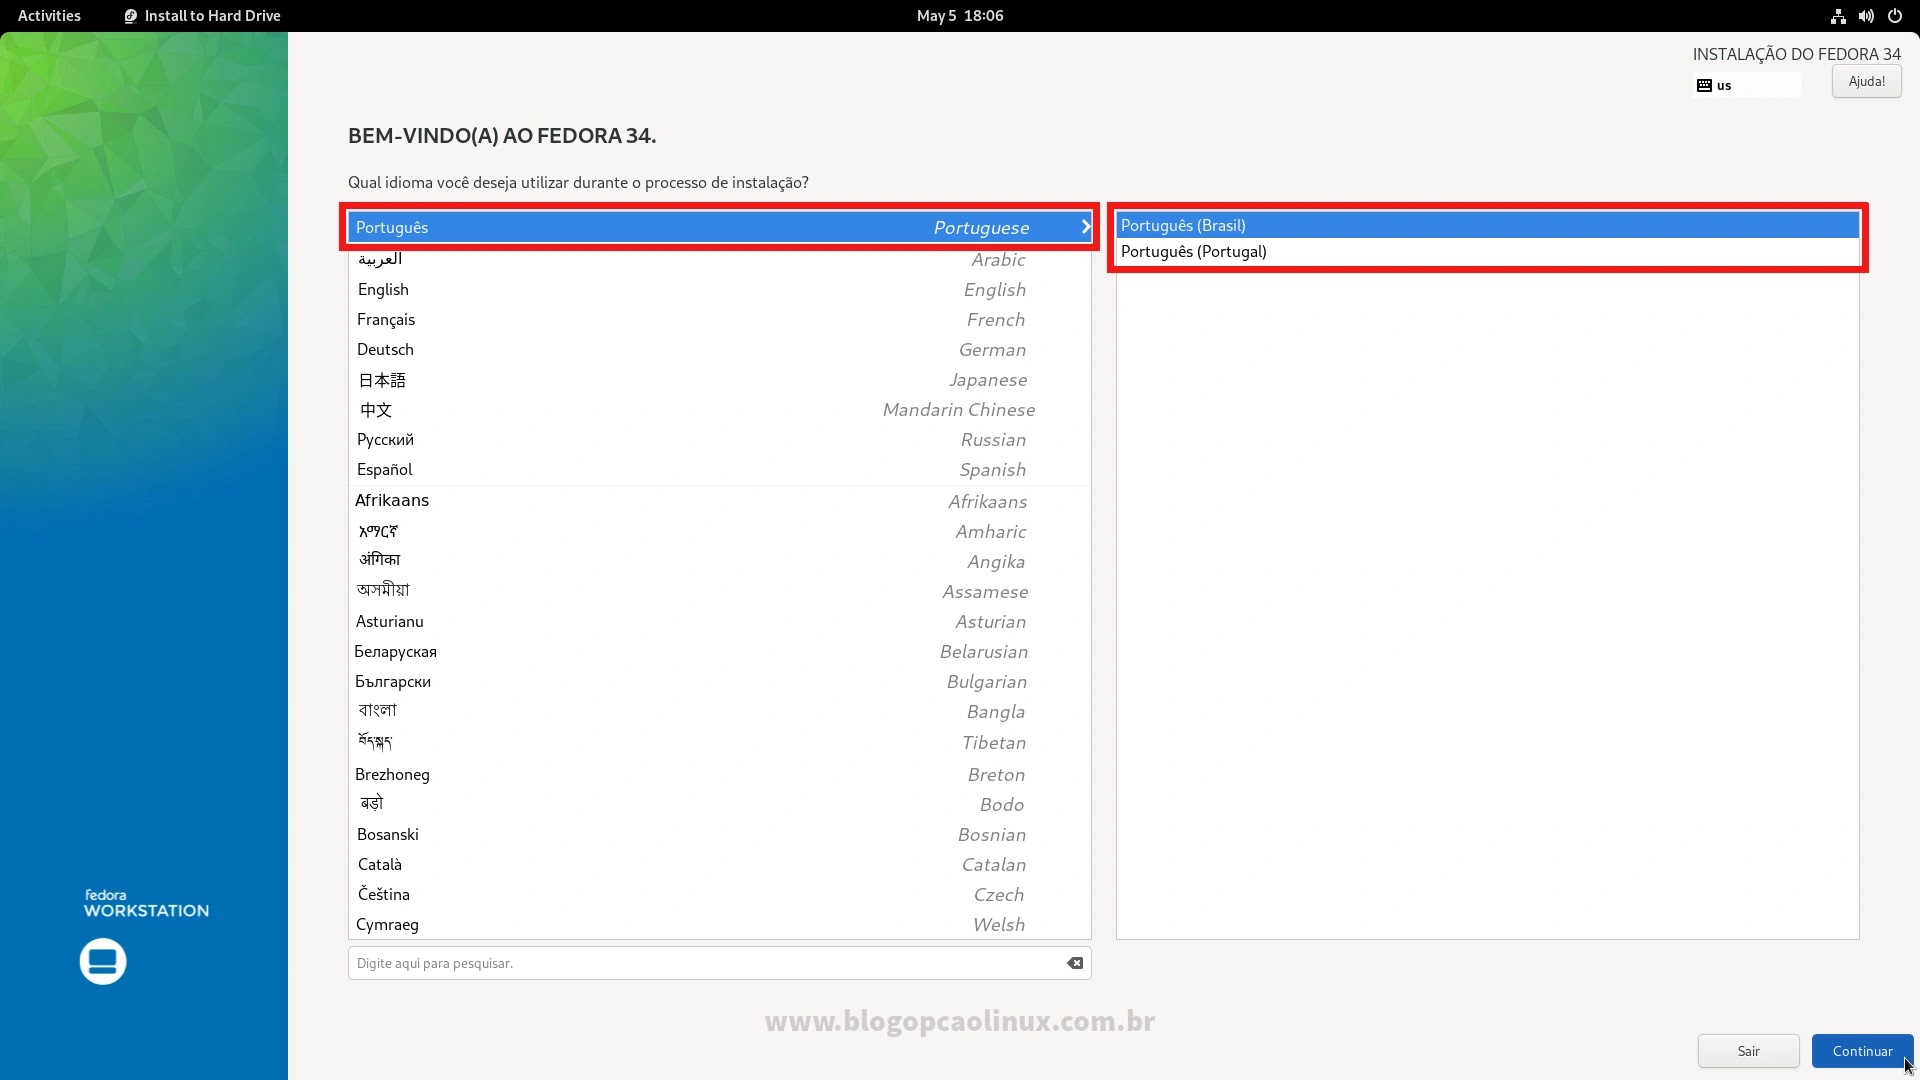Select Deutsch in the language list
The height and width of the screenshot is (1080, 1920).
(x=719, y=349)
